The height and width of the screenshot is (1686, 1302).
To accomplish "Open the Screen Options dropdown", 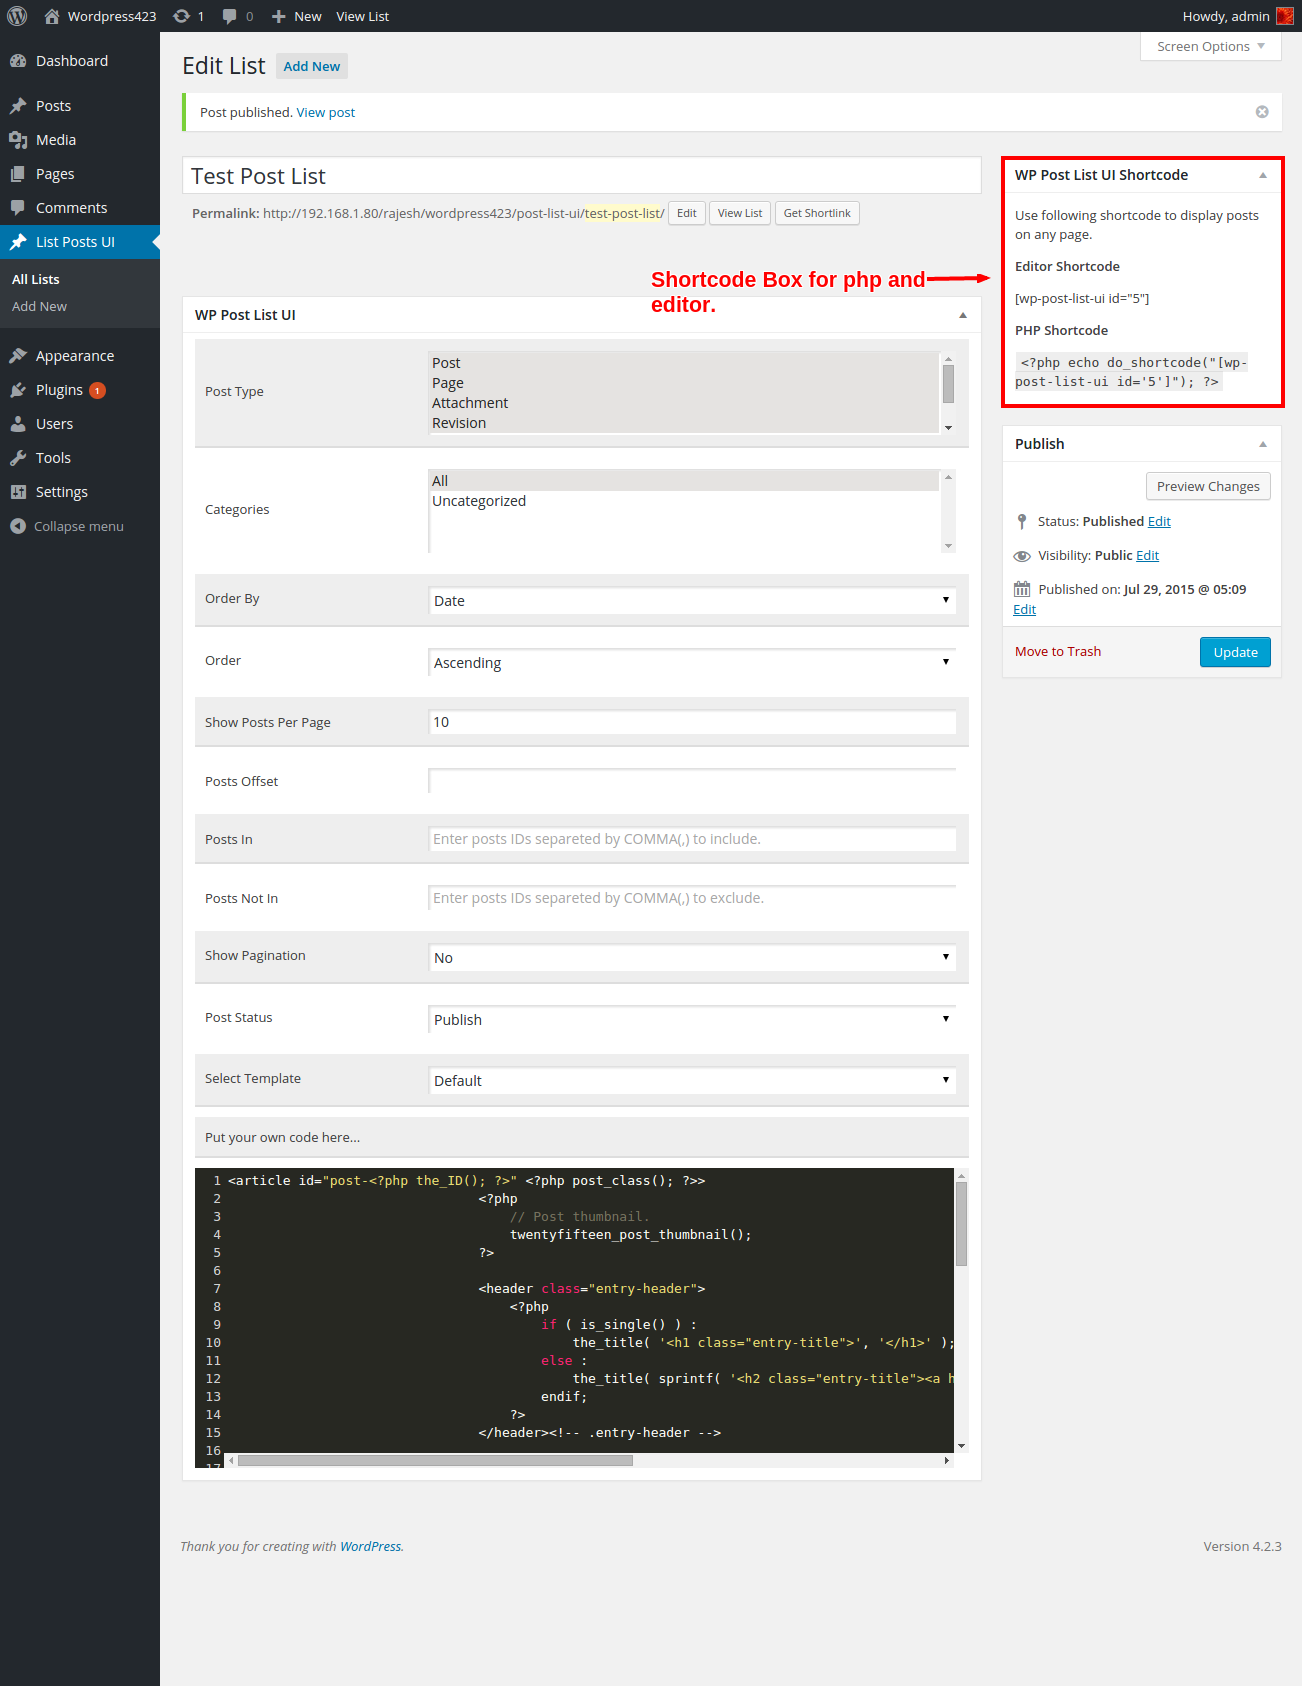I will [x=1210, y=47].
